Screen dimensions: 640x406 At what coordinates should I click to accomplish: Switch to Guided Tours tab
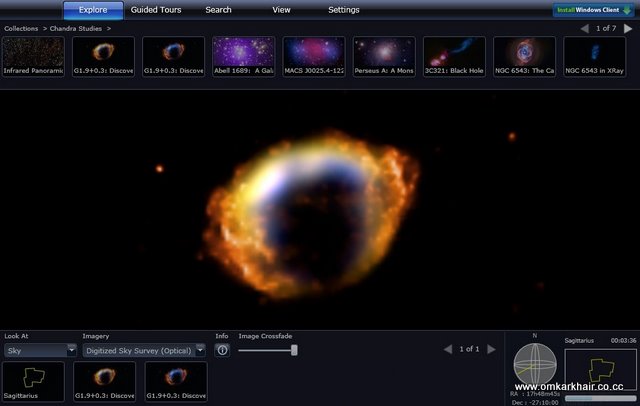156,10
